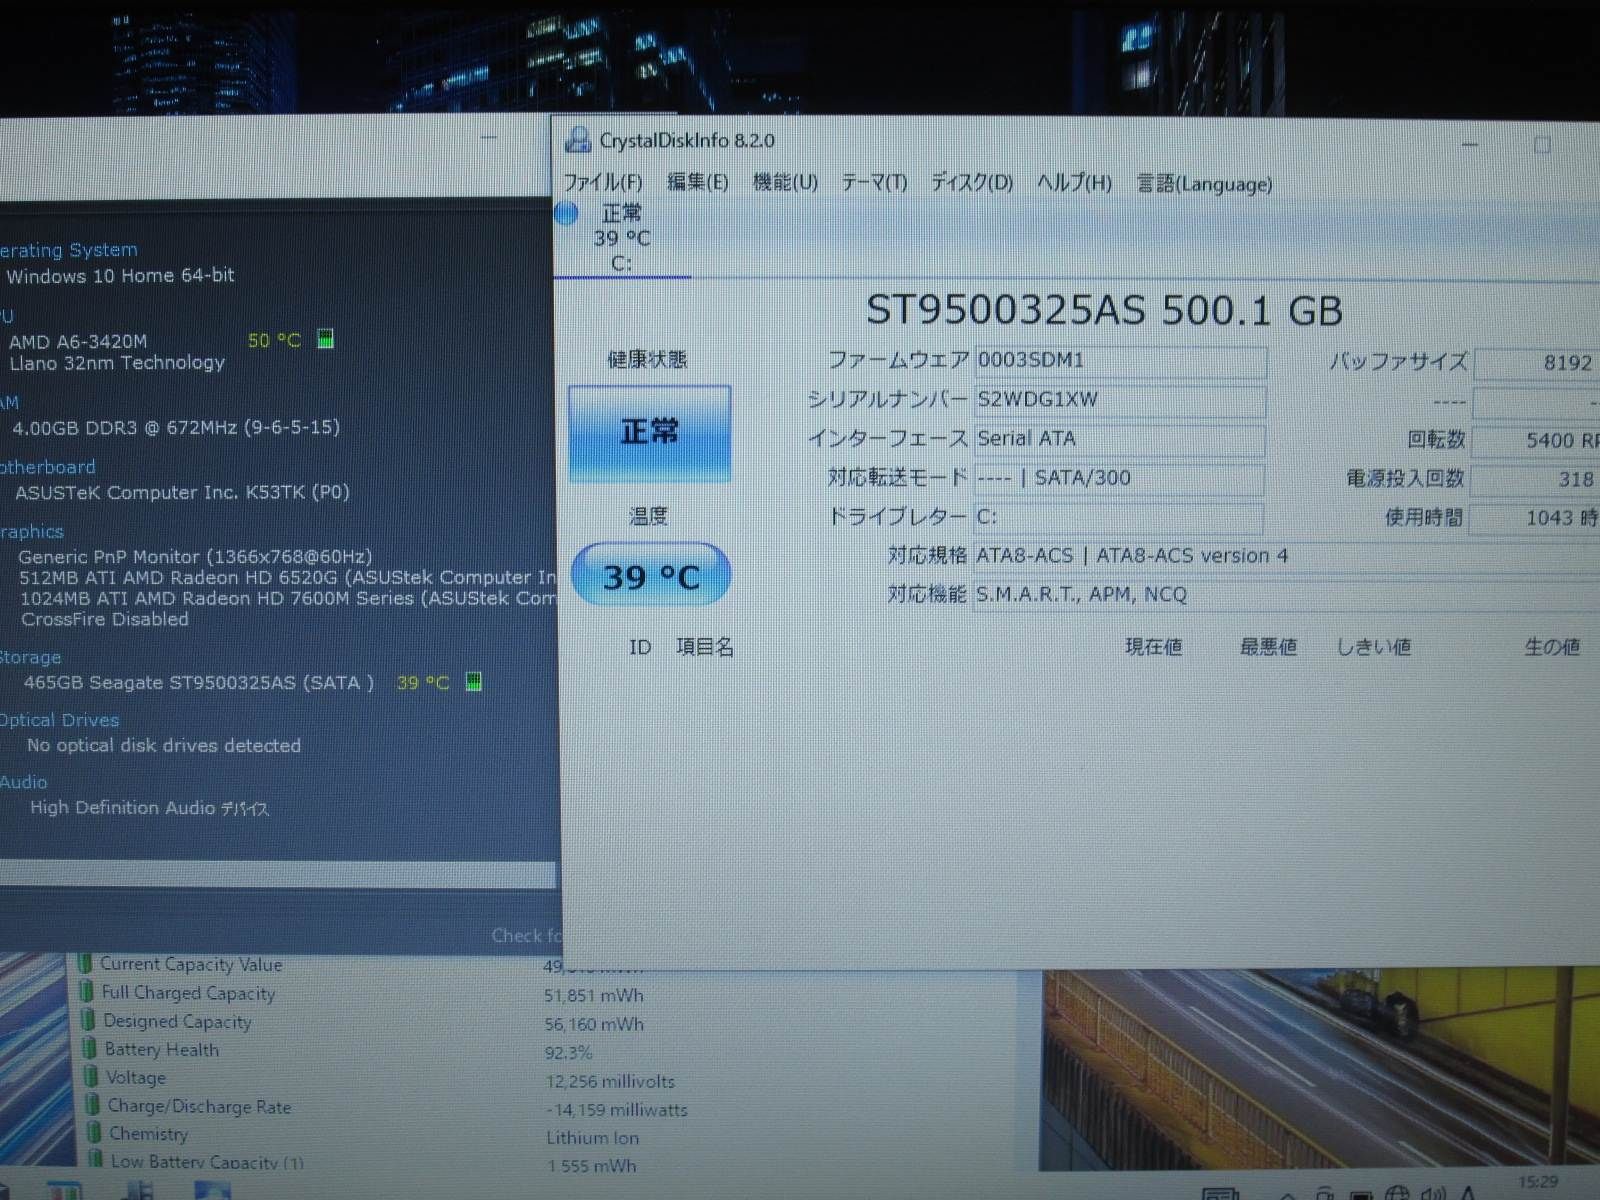Image resolution: width=1600 pixels, height=1200 pixels.
Task: Click the 465GB Seagate ST9500325AS line in Speccy
Action: [x=199, y=683]
